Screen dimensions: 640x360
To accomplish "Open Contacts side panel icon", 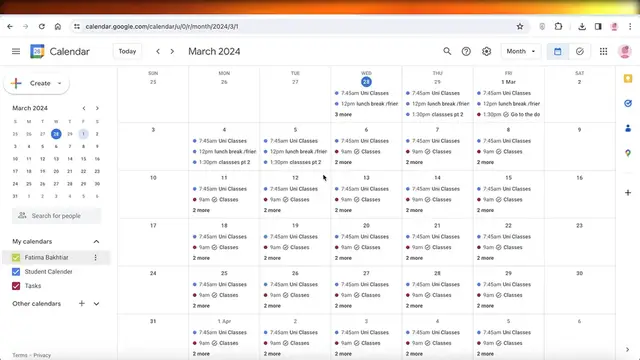I will pos(628,128).
